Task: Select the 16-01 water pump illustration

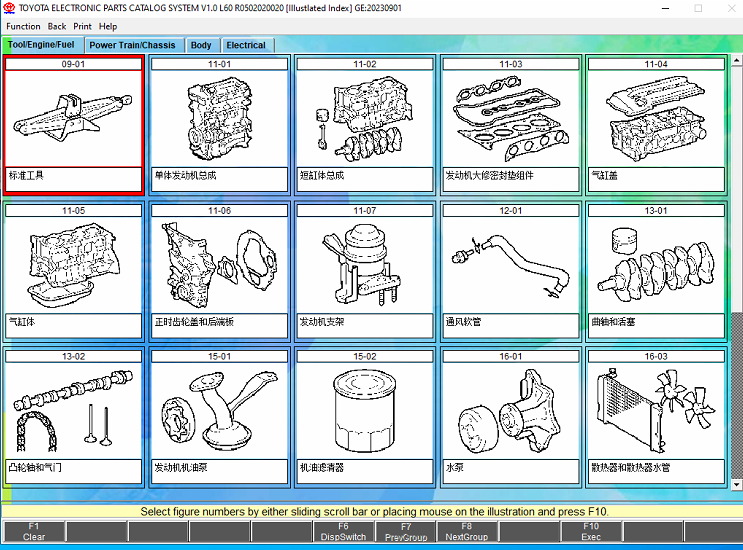Action: tap(511, 410)
